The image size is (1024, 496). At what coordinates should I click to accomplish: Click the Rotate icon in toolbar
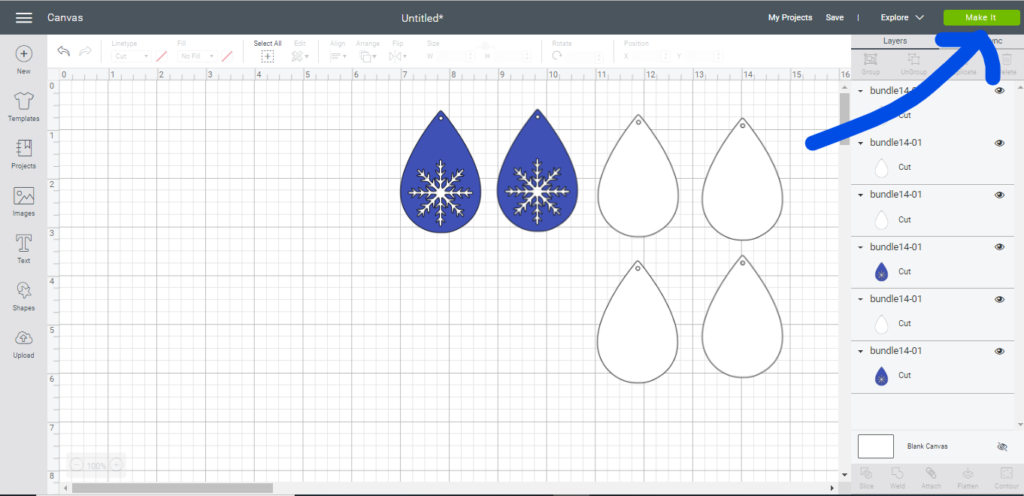[557, 57]
